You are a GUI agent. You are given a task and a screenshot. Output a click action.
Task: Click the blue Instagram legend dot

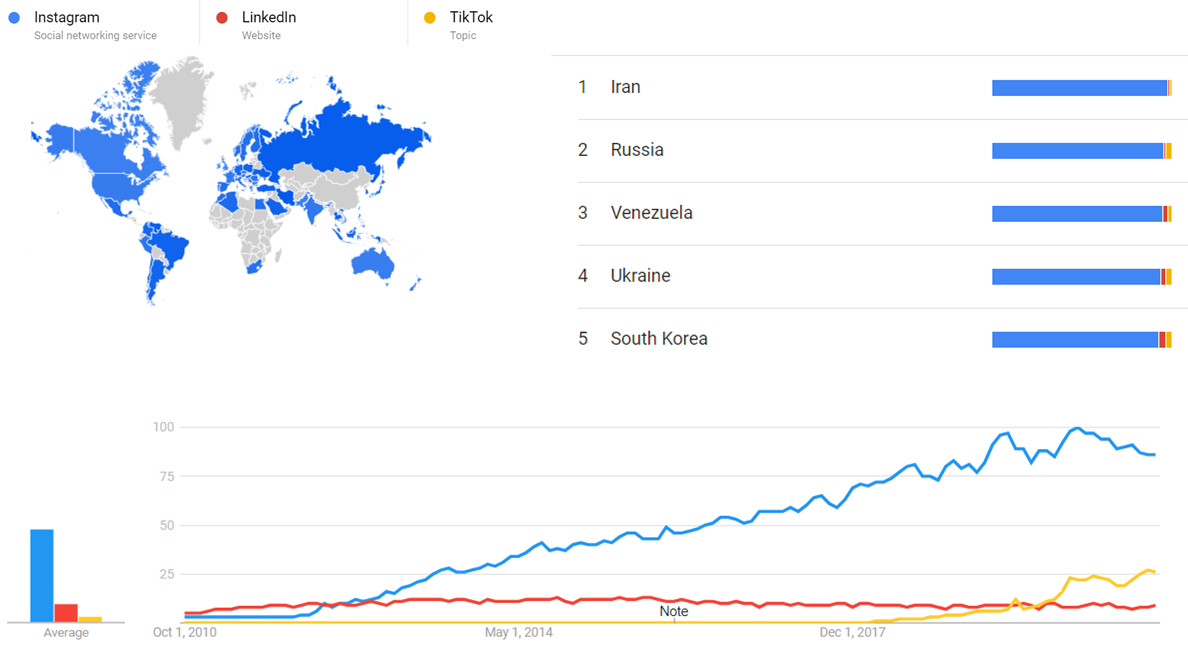tap(14, 17)
